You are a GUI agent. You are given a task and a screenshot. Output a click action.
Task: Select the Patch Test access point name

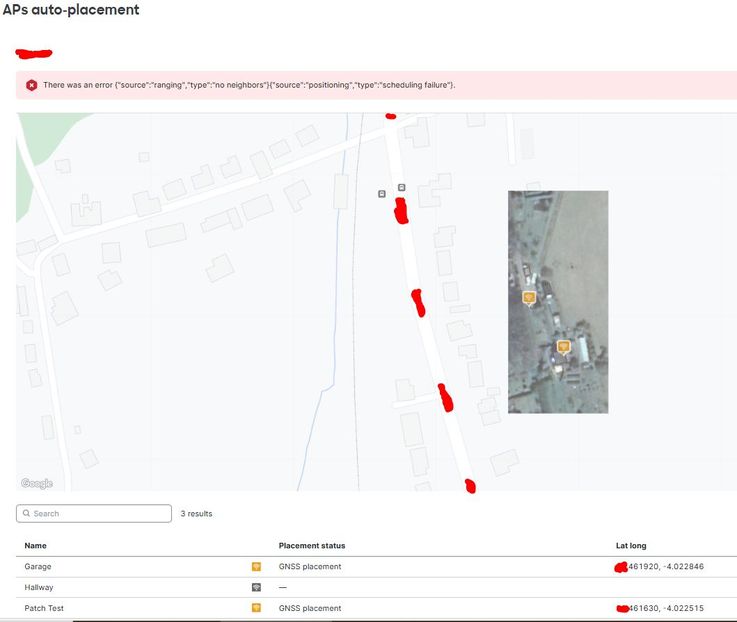(44, 608)
